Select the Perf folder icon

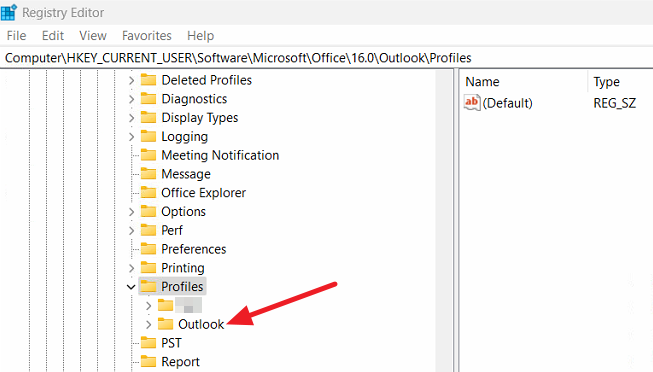coord(148,230)
